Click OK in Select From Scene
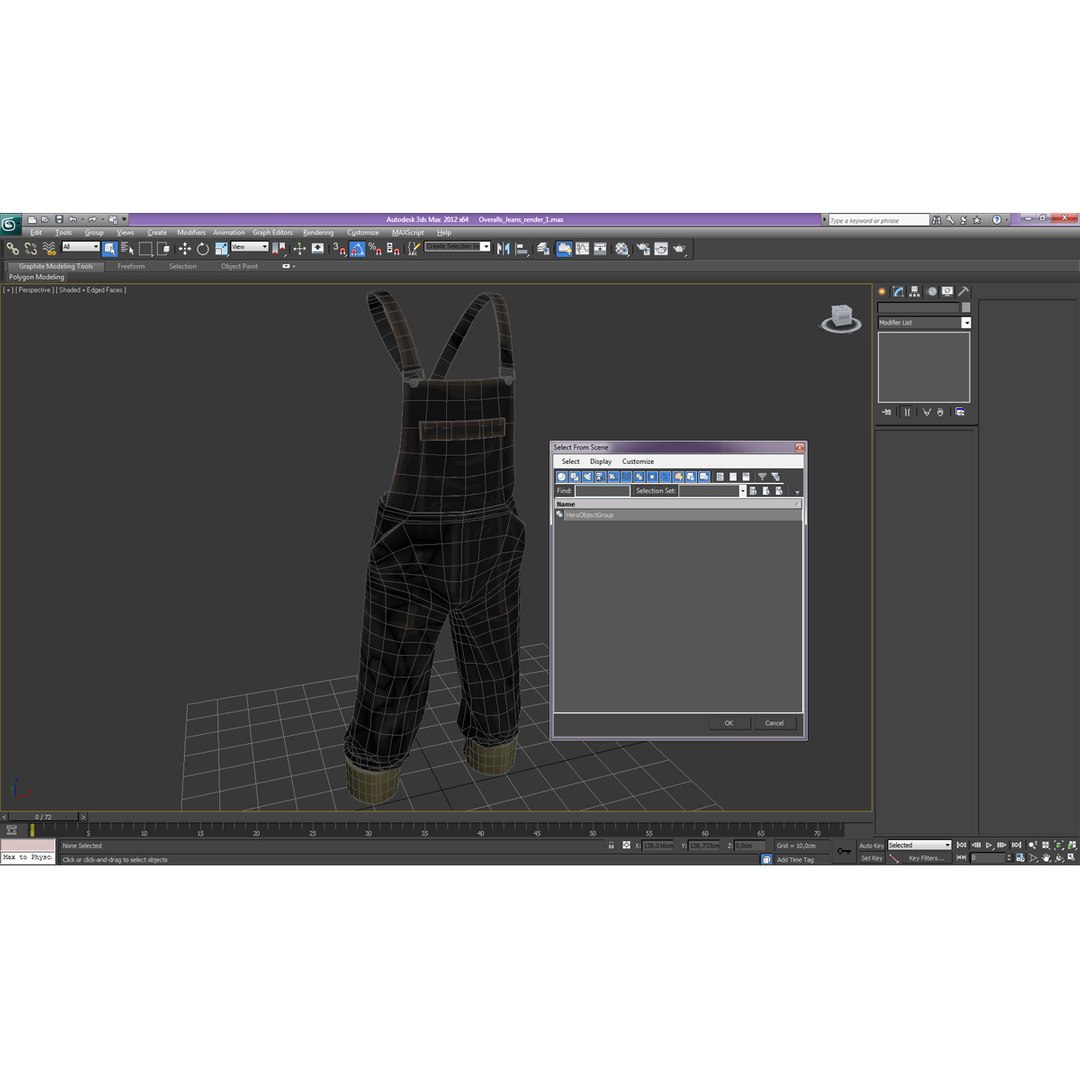The width and height of the screenshot is (1080, 1080). [x=729, y=723]
